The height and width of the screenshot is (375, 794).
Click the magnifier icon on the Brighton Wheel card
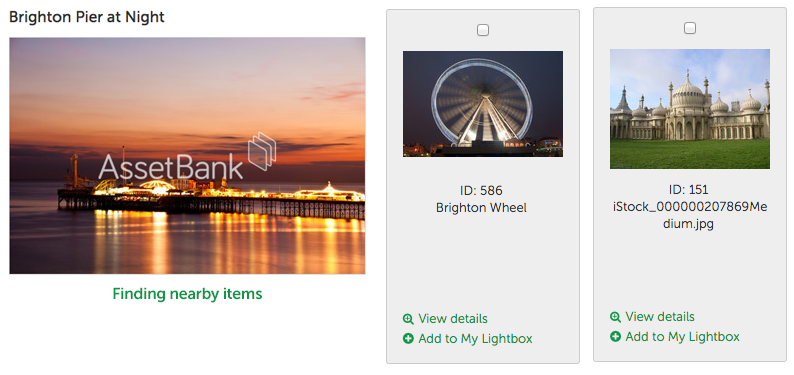point(408,319)
